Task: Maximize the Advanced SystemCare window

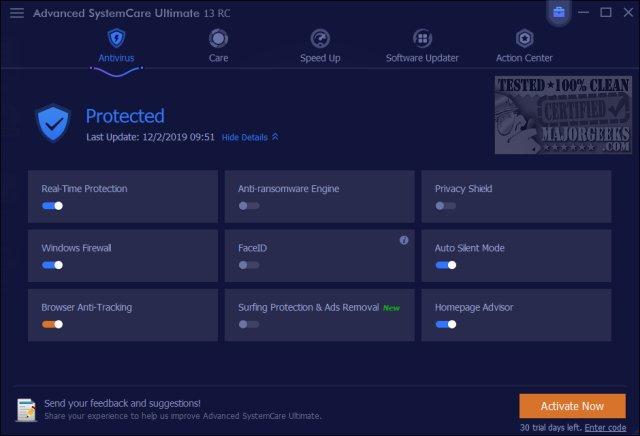Action: click(606, 12)
